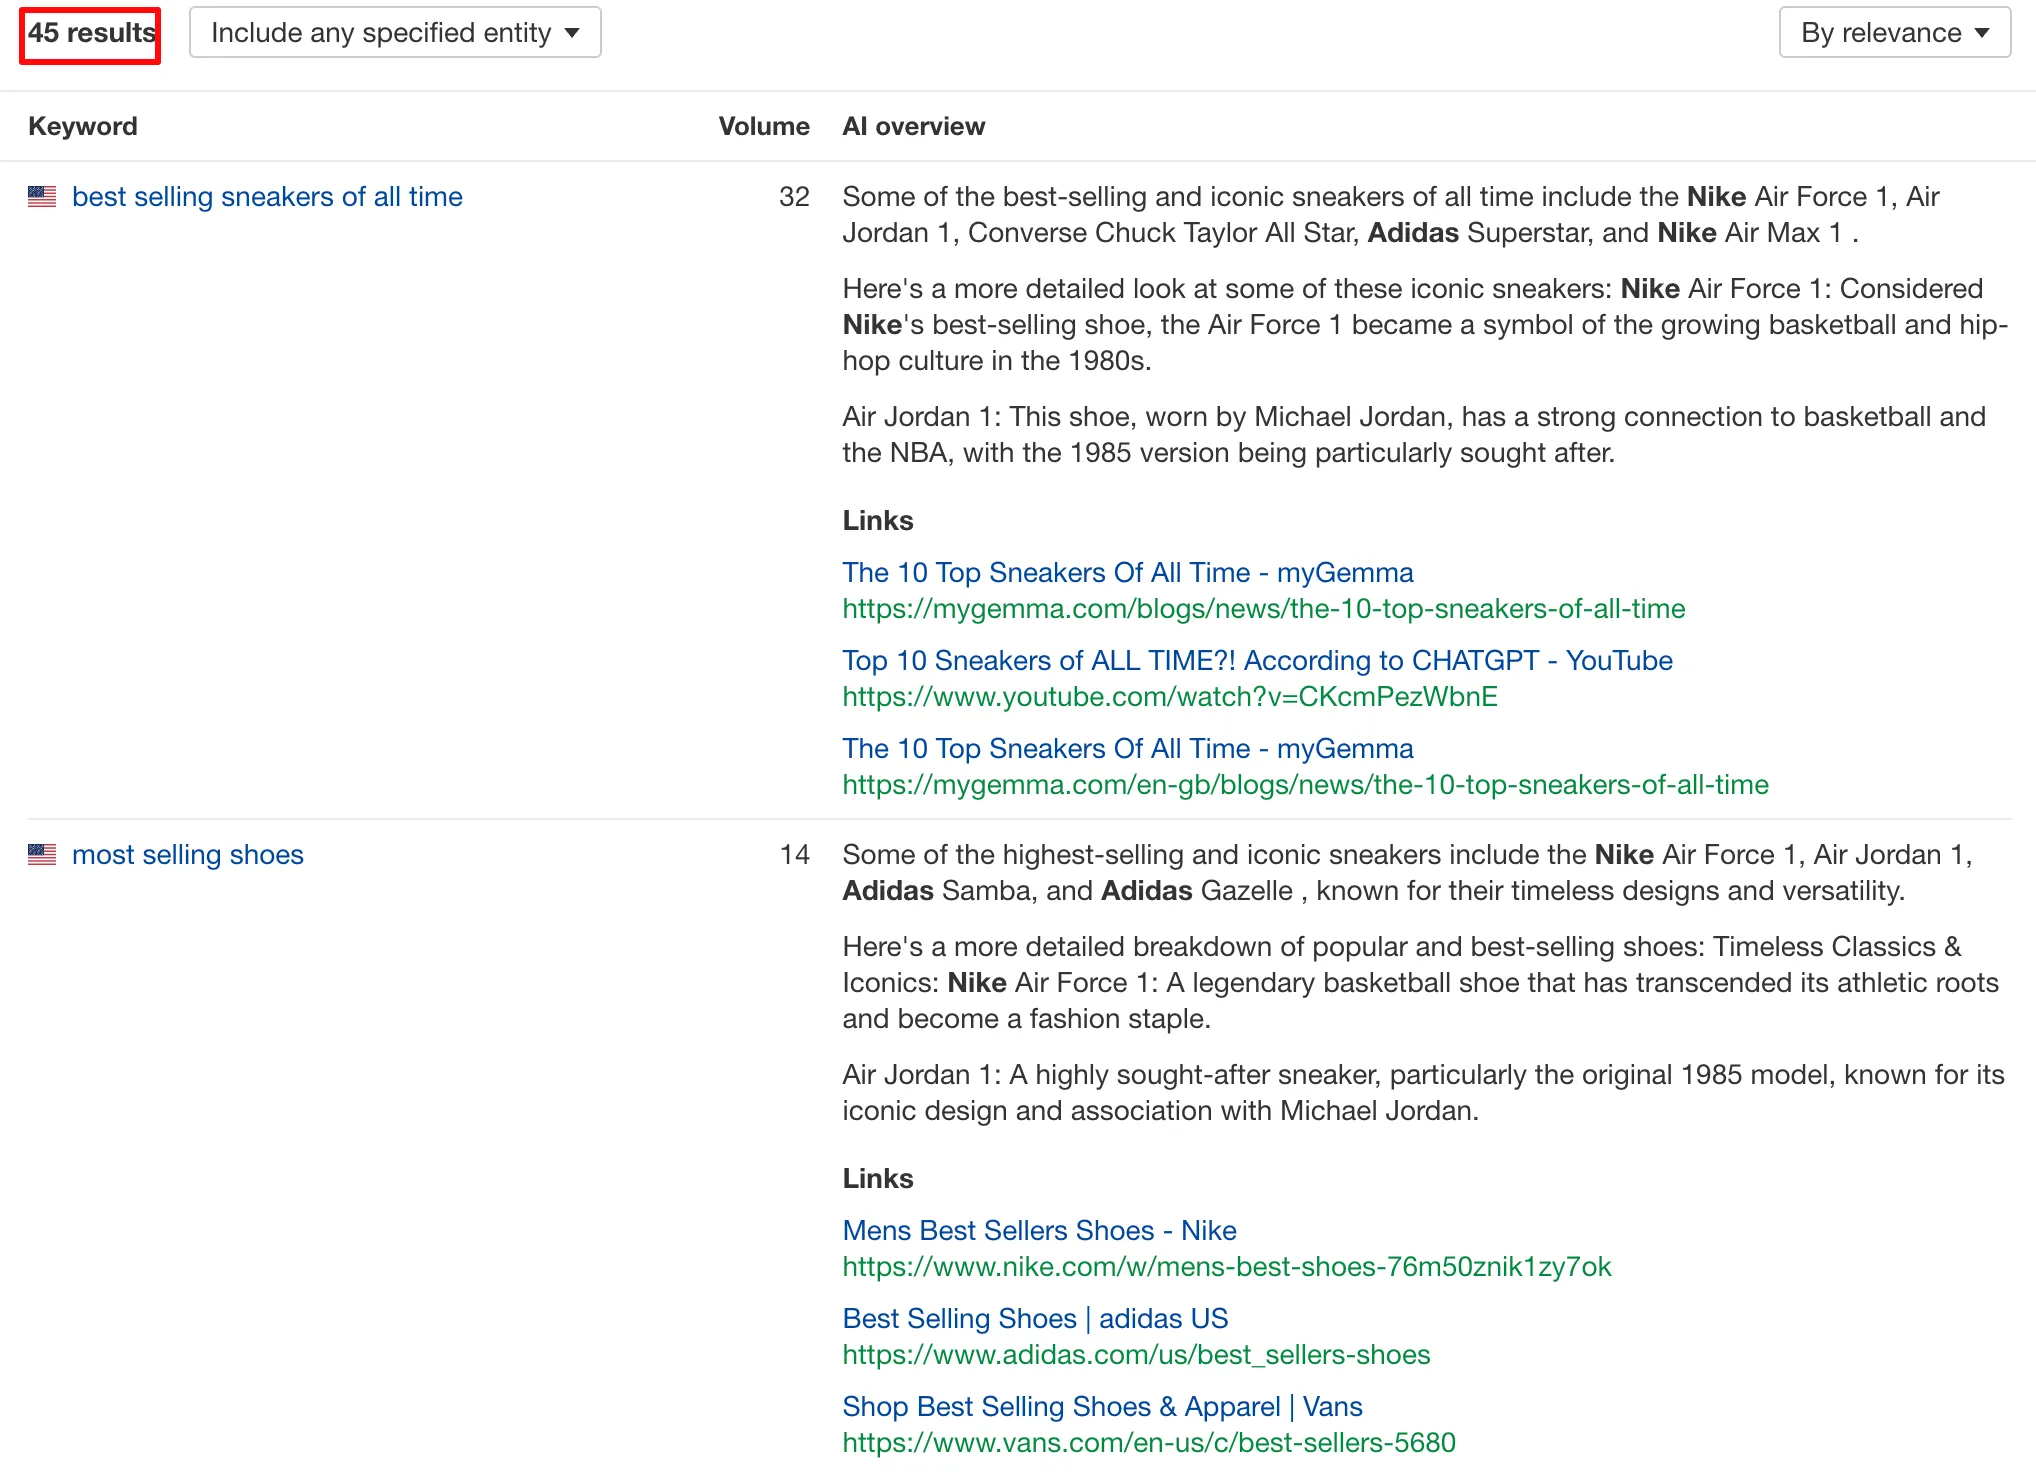The image size is (2036, 1474).
Task: Open keyword 'best selling sneakers of all time'
Action: click(x=267, y=197)
